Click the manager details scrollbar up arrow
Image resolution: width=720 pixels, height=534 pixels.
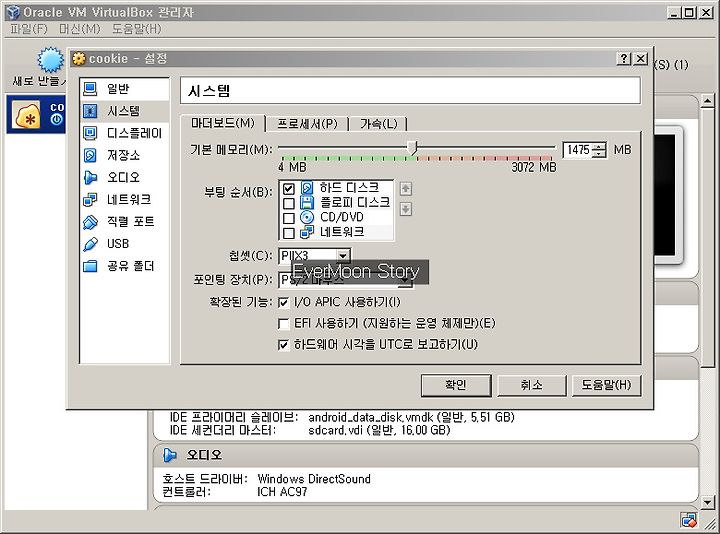(707, 101)
